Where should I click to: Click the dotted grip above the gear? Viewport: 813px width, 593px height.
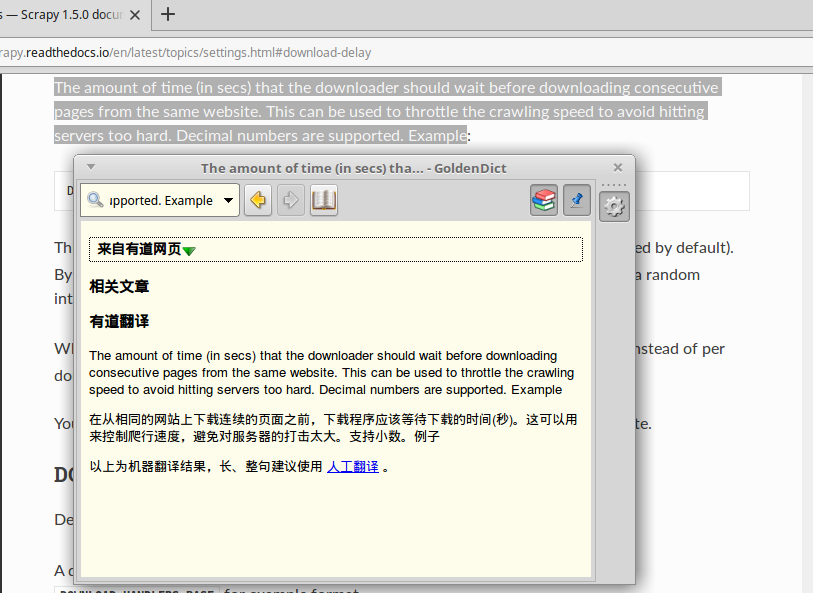point(614,185)
